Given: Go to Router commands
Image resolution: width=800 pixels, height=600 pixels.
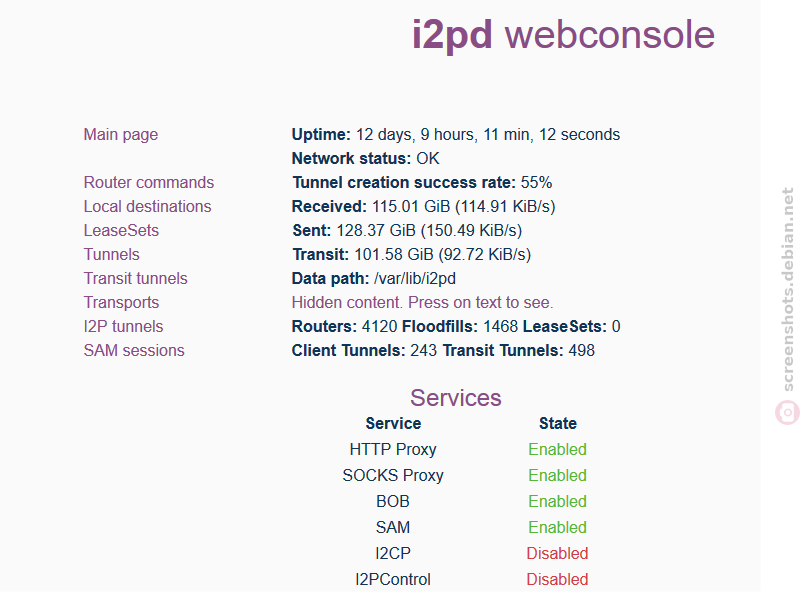Looking at the screenshot, I should click(148, 183).
